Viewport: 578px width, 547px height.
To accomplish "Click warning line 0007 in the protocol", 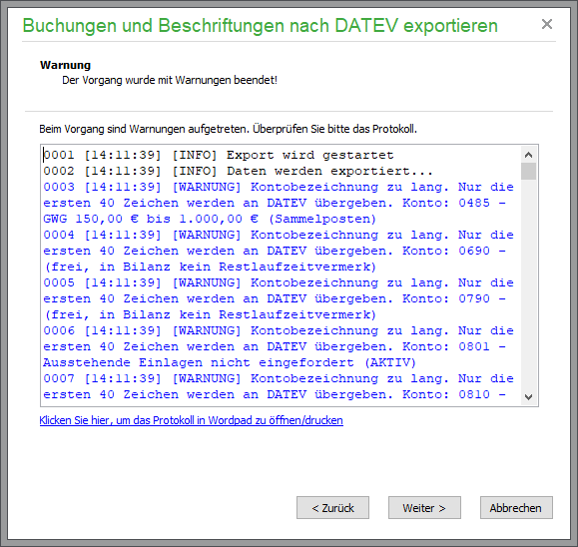I will (x=279, y=379).
